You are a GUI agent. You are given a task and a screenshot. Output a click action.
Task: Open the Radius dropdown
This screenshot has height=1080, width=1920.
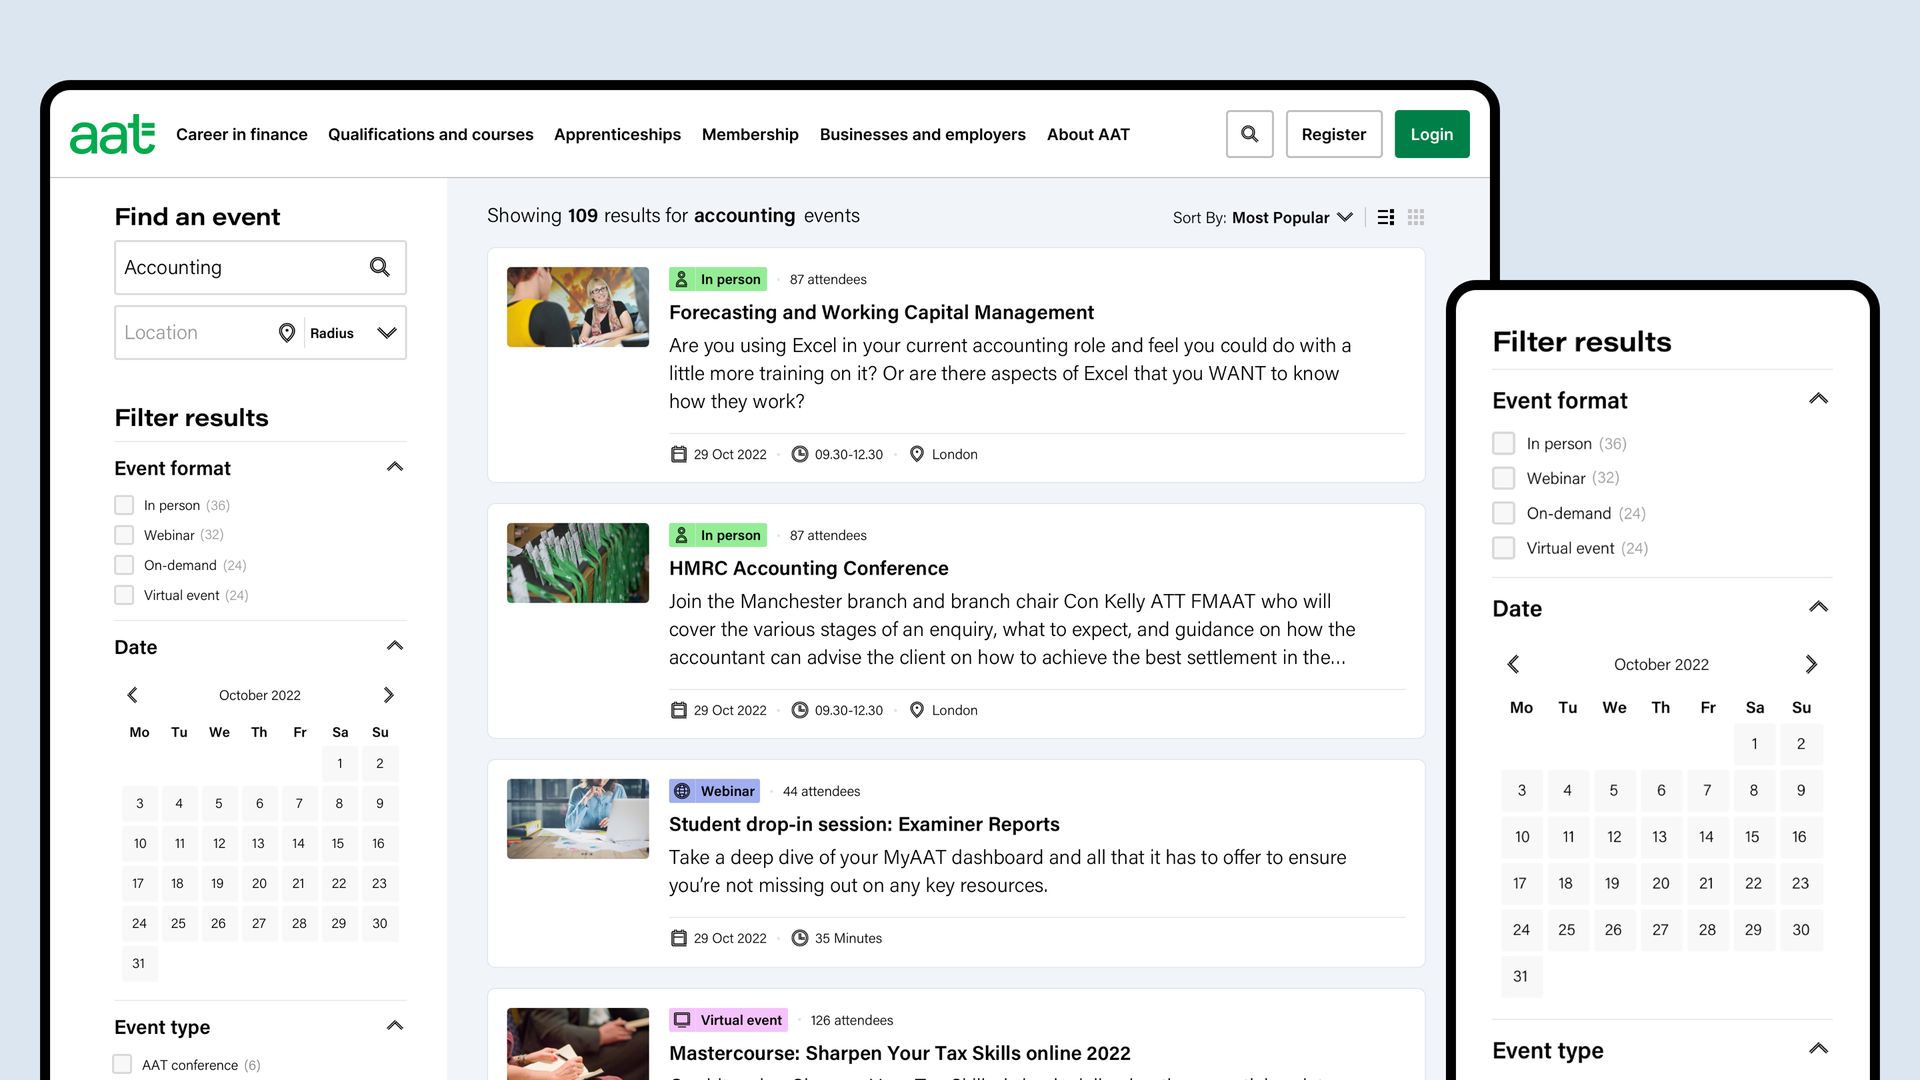click(x=353, y=333)
